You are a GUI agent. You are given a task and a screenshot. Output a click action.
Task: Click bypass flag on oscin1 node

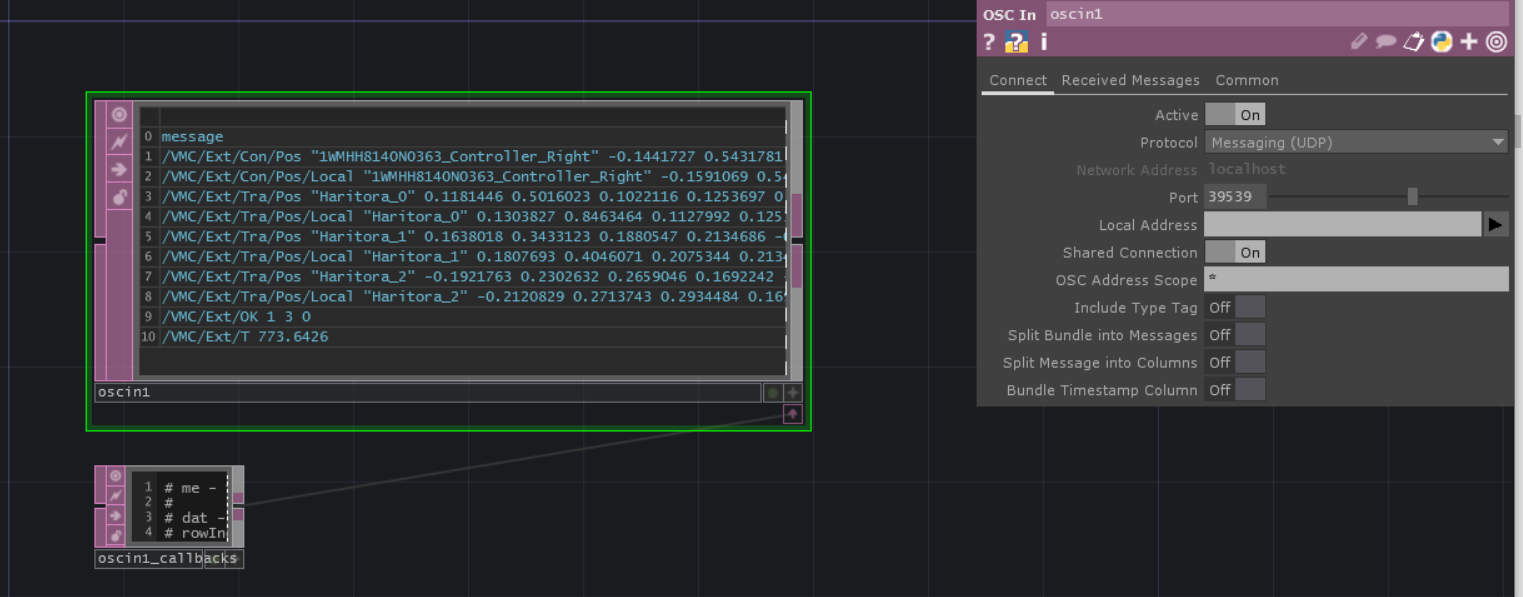(x=120, y=142)
